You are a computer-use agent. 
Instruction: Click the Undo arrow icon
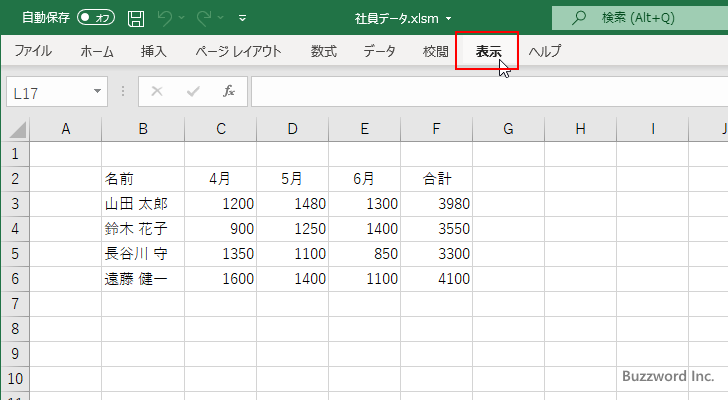[x=164, y=18]
